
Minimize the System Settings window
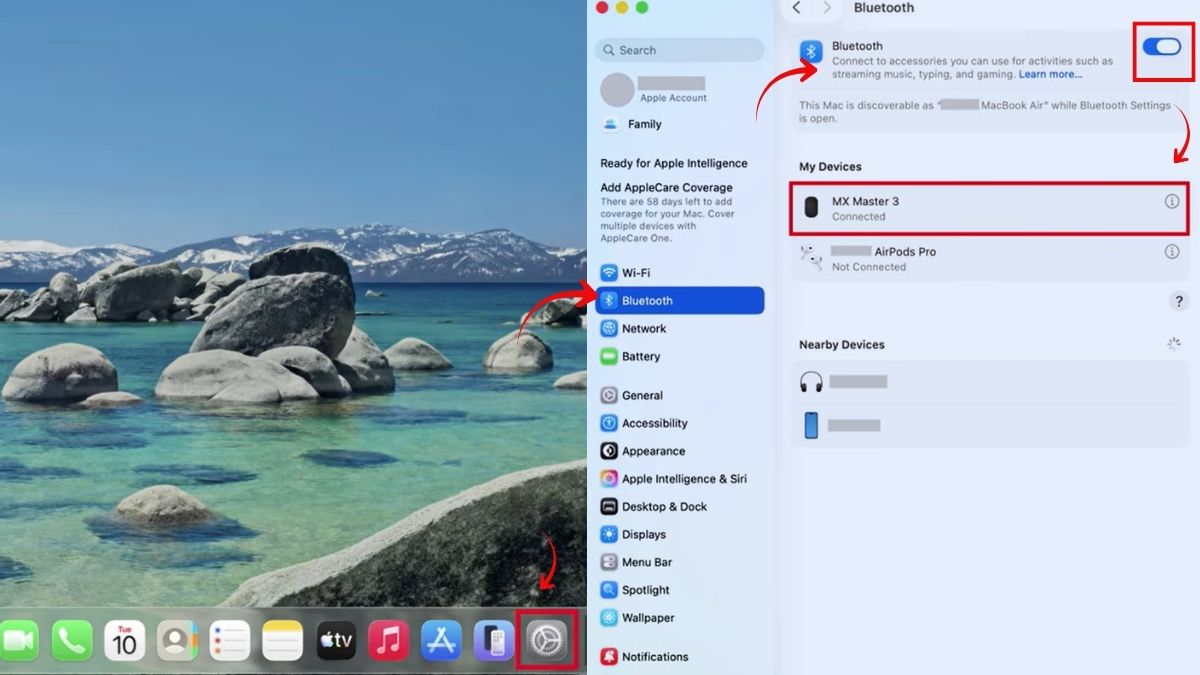click(x=622, y=7)
